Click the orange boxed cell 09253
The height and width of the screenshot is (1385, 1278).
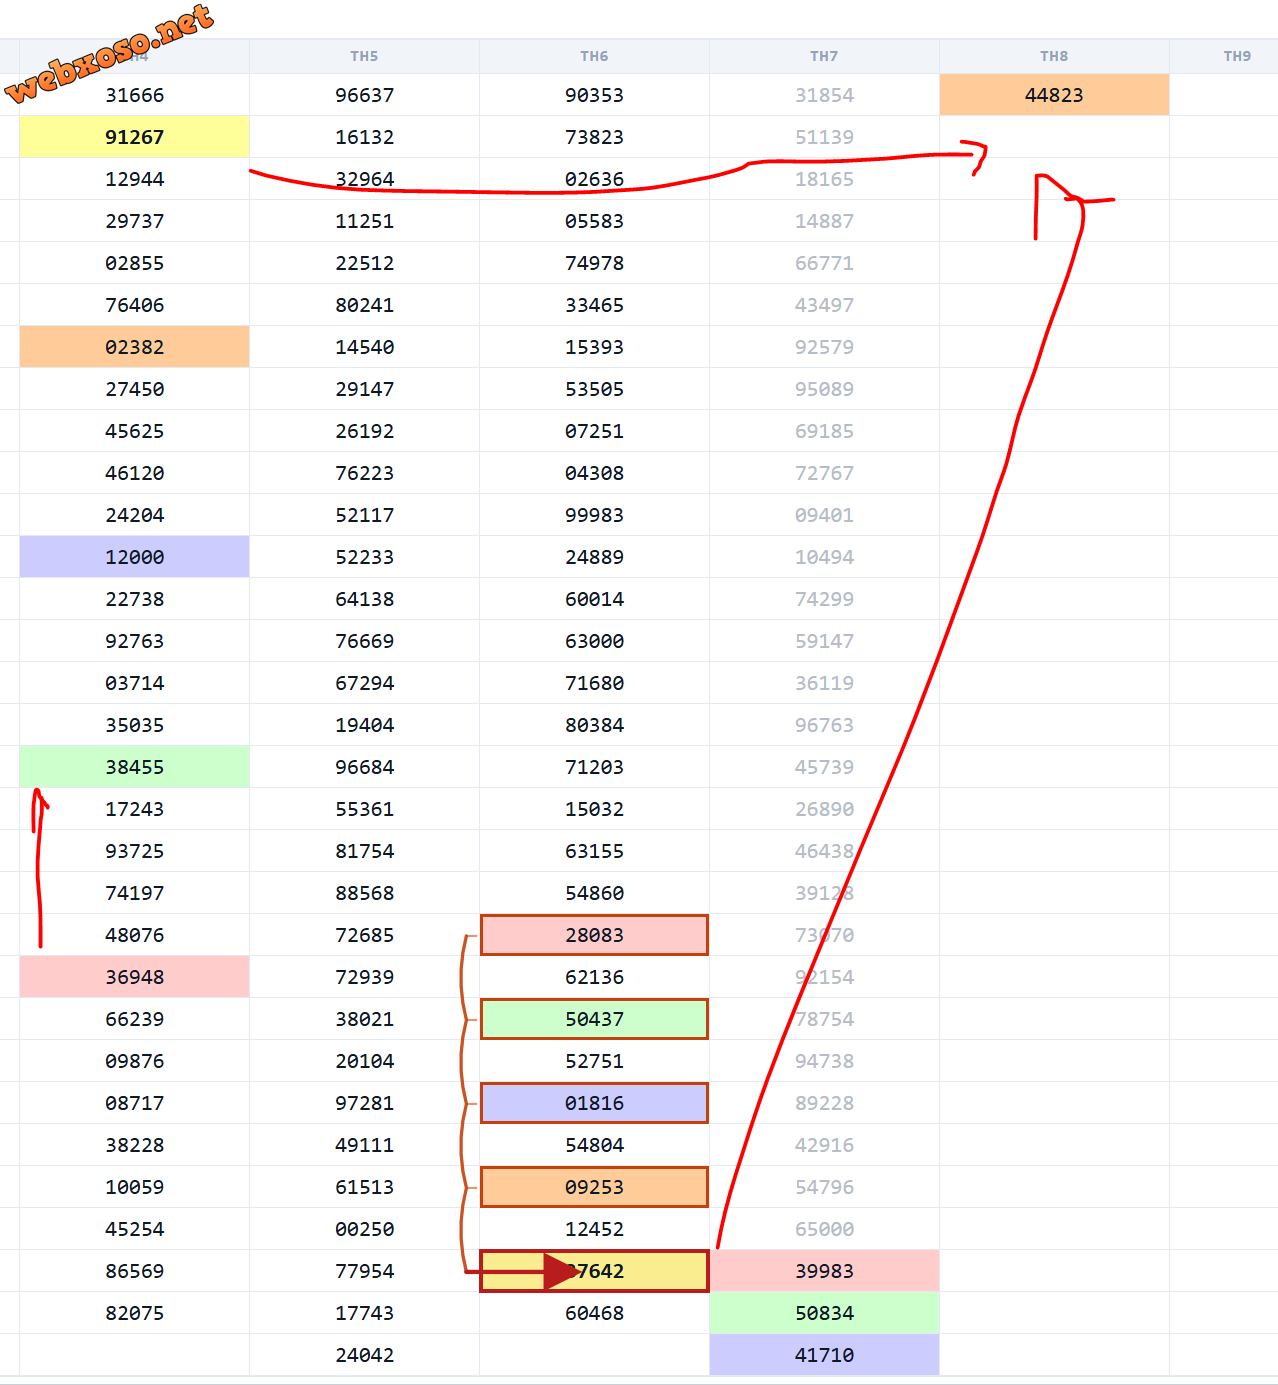(x=594, y=1187)
